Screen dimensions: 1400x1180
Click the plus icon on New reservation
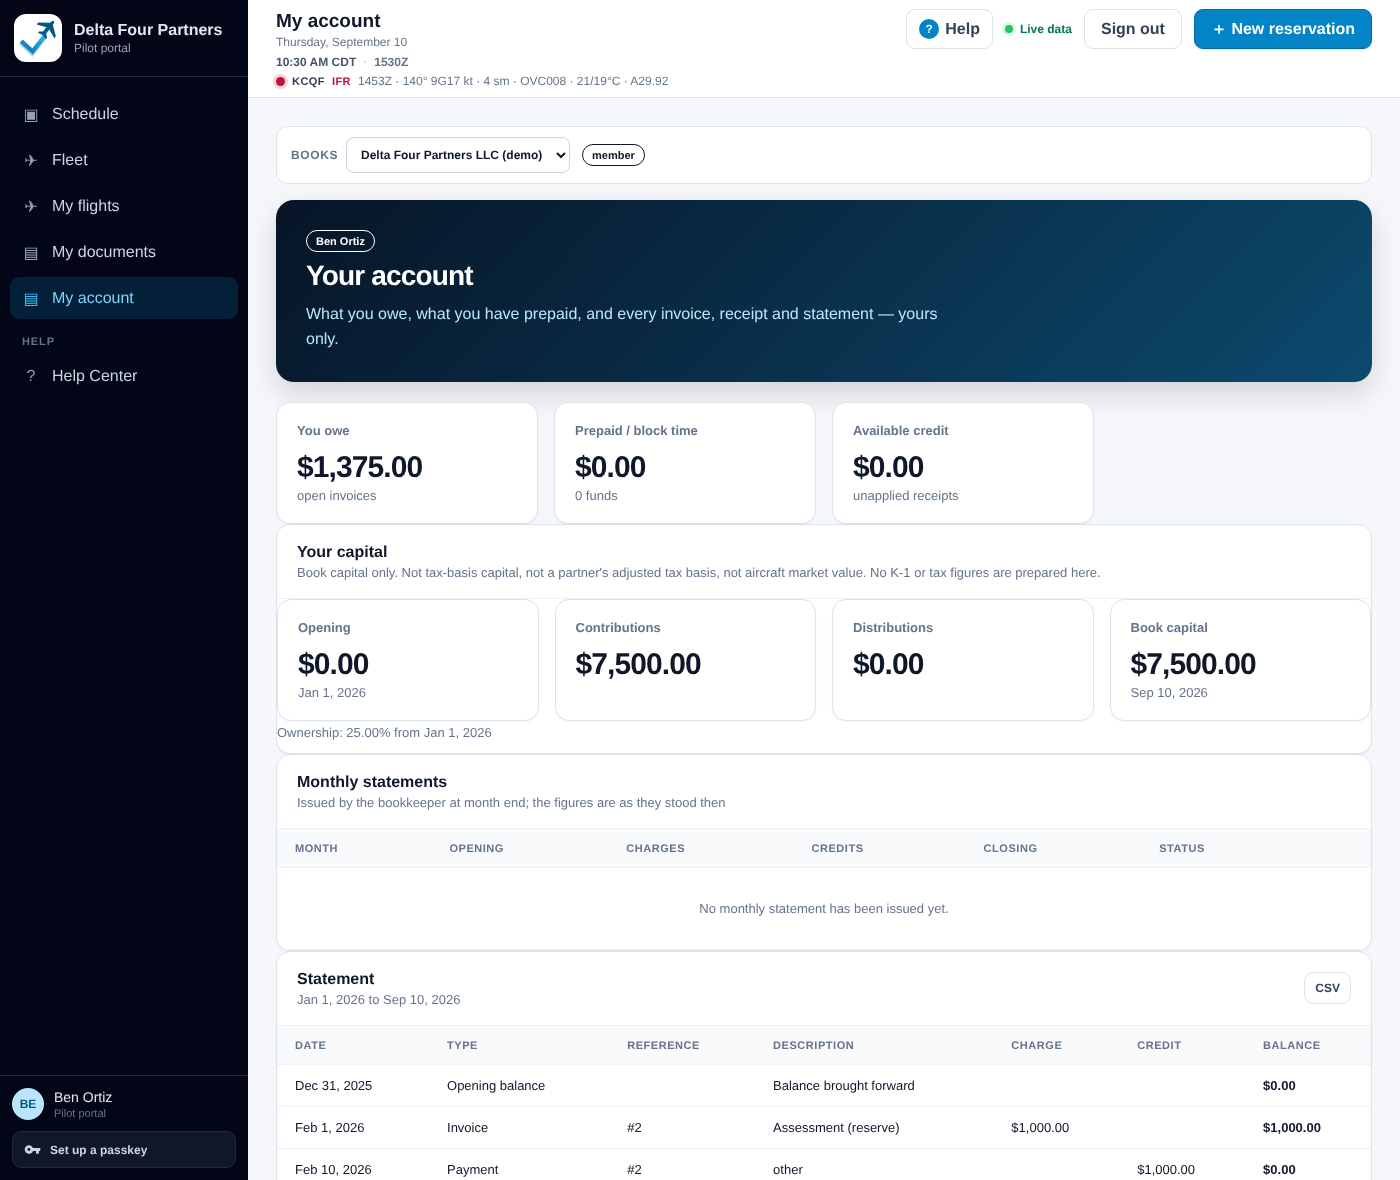(x=1219, y=30)
